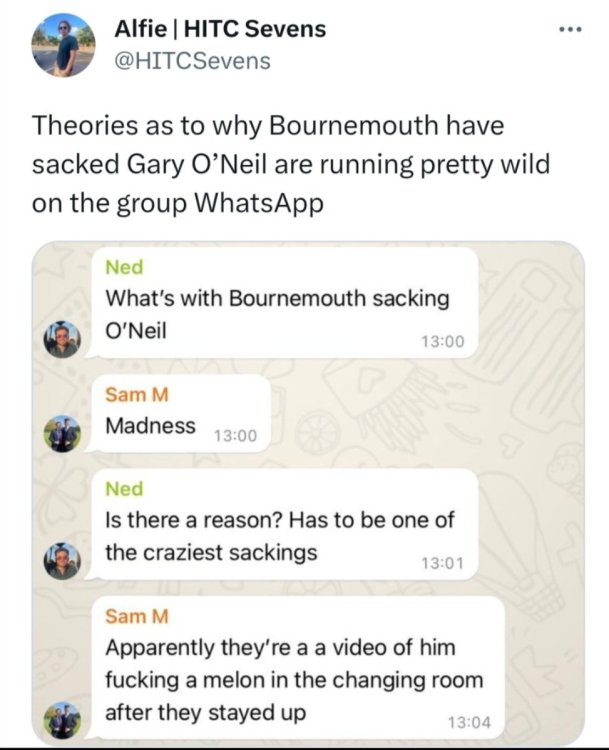This screenshot has height=750, width=609.
Task: Select Ned's name on the 13:01 message
Action: pyautogui.click(x=124, y=489)
